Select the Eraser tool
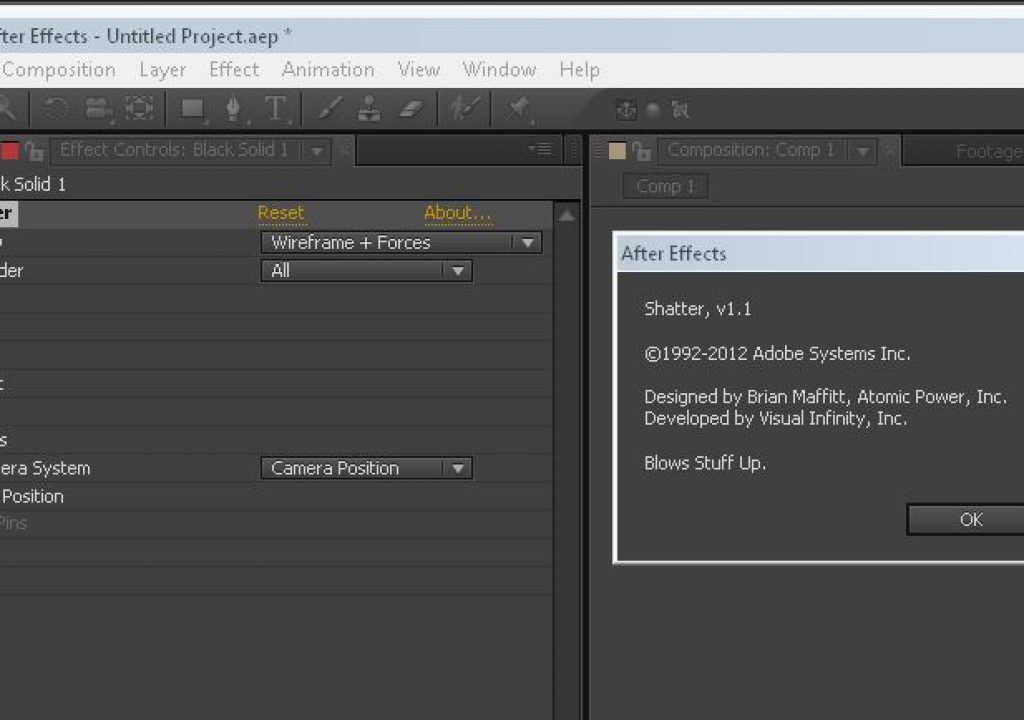 (411, 108)
